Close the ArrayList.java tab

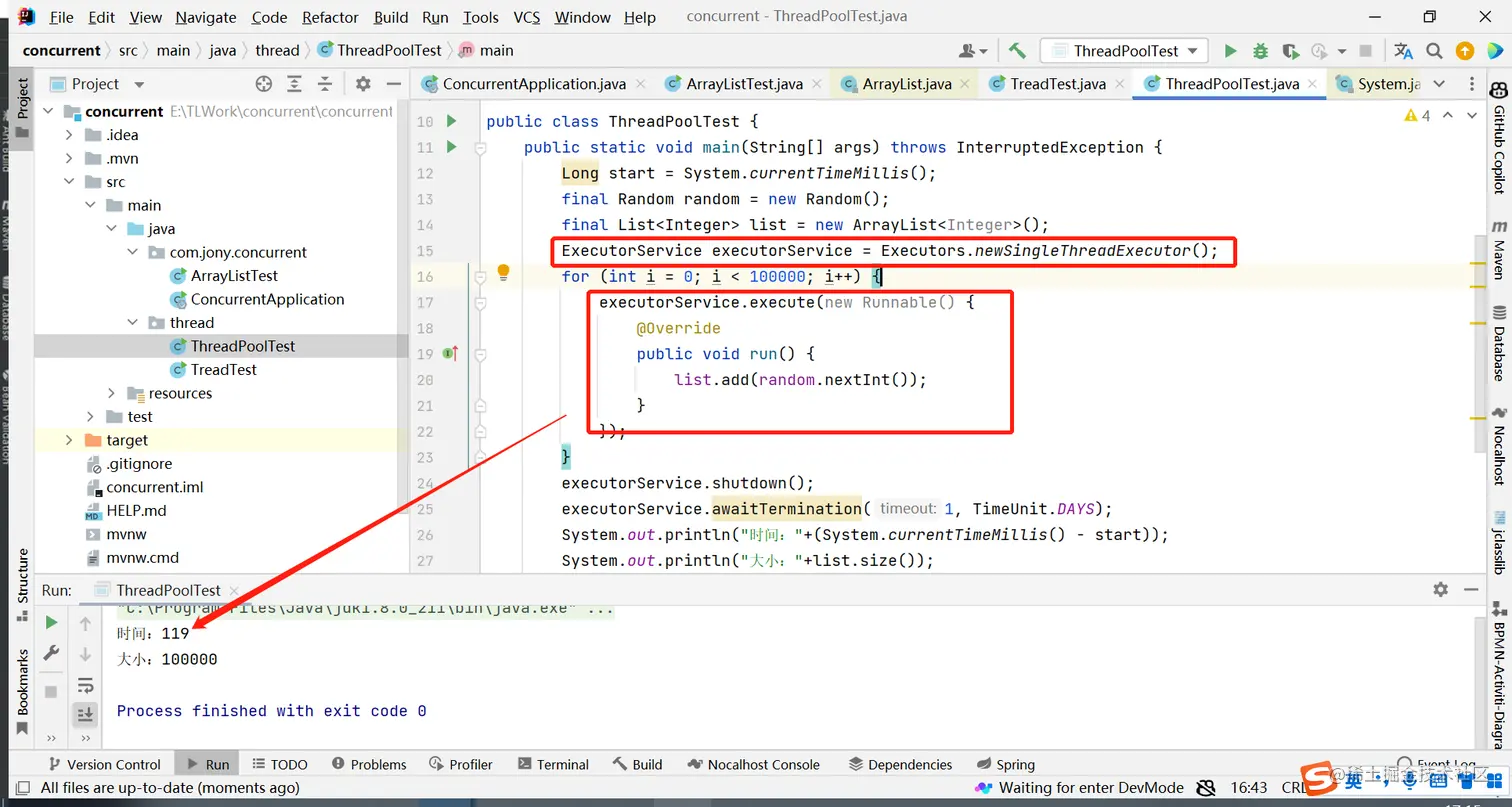tap(966, 84)
